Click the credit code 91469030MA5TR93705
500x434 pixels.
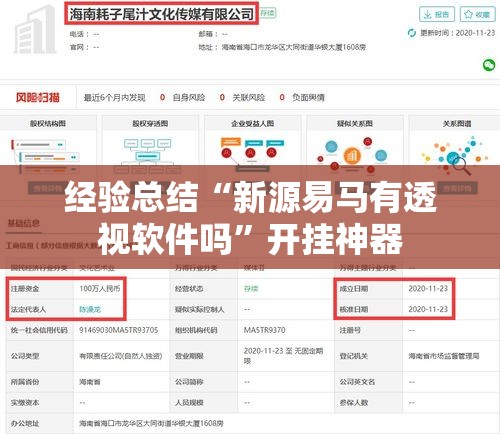pos(118,330)
